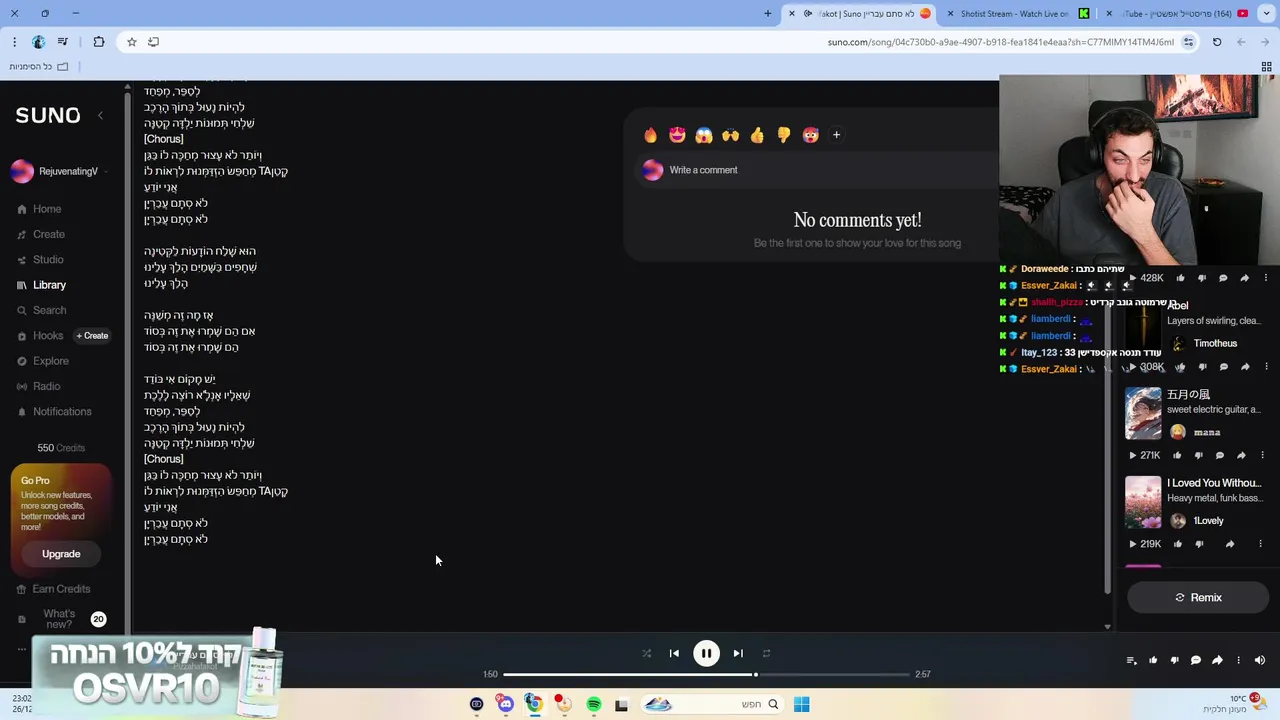Like the 五月の風 song
This screenshot has width=1280, height=720.
click(x=1177, y=455)
